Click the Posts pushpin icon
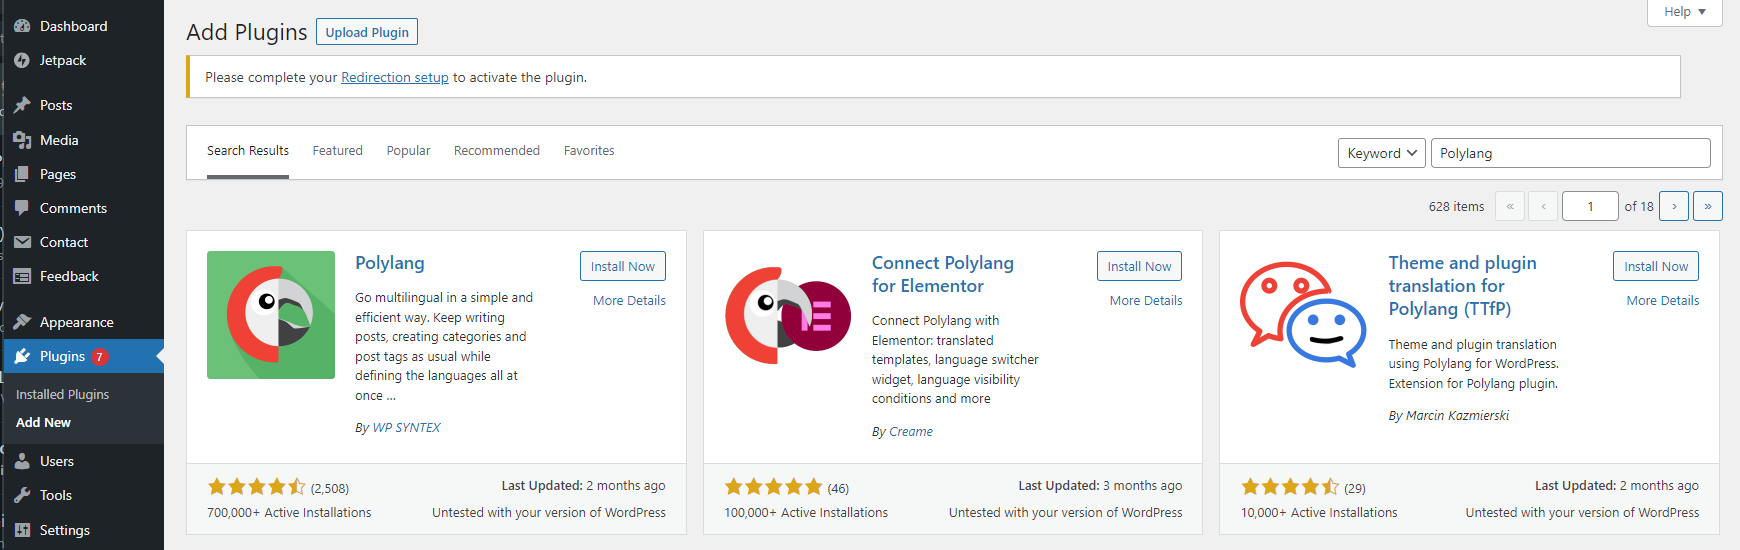The image size is (1740, 550). (x=22, y=105)
